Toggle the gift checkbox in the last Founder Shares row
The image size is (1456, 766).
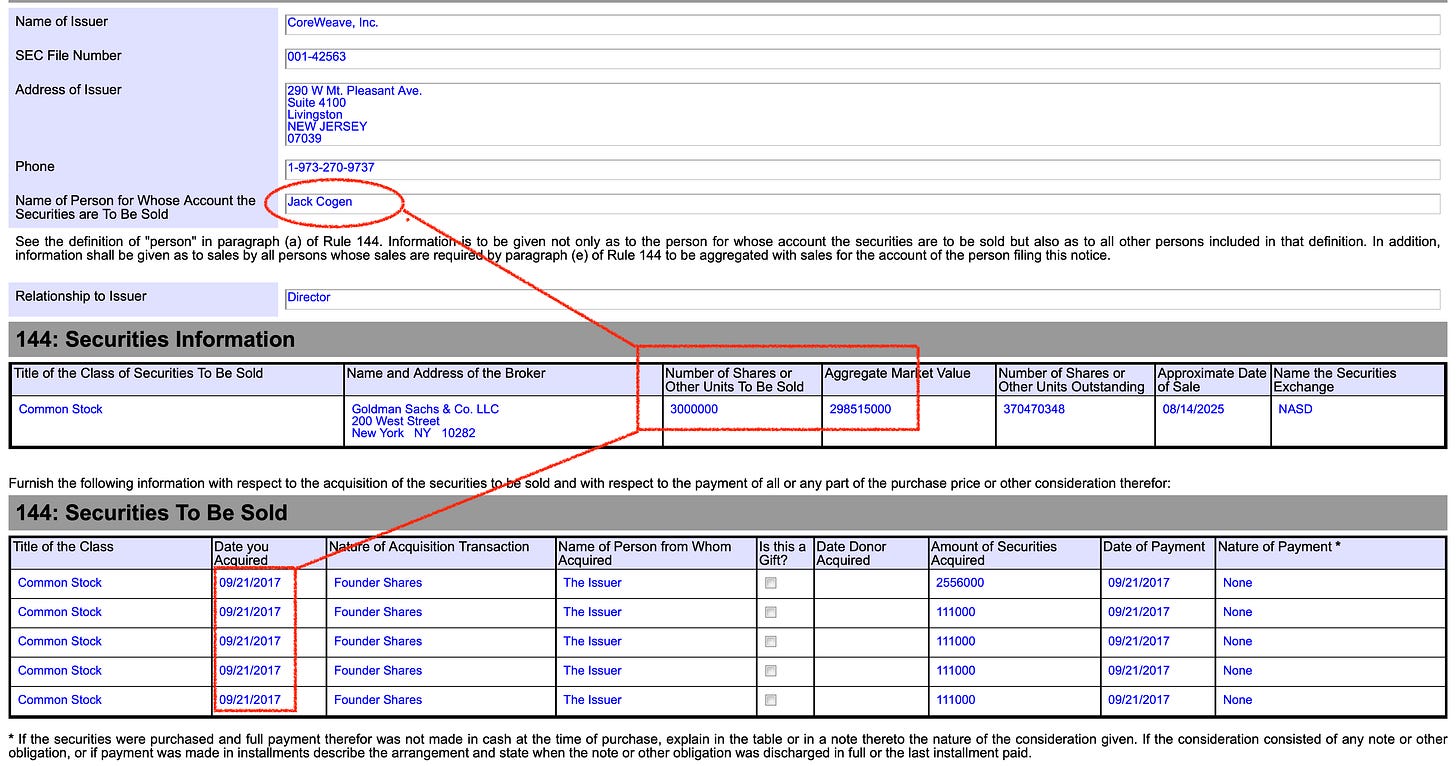click(x=771, y=700)
